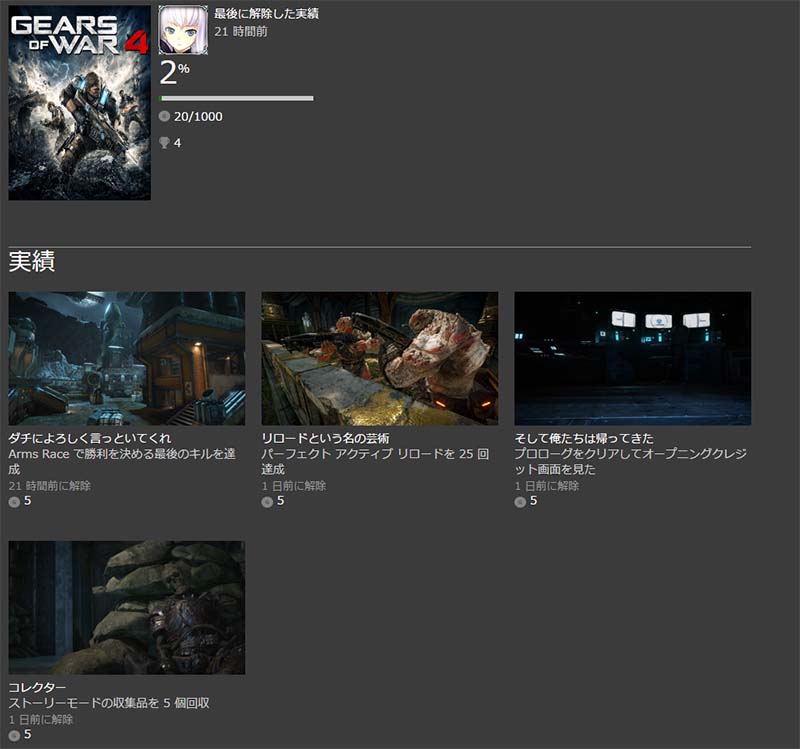Screen dimensions: 800x749
Task: Select the 最後に解除した実績 heading text
Action: point(266,14)
